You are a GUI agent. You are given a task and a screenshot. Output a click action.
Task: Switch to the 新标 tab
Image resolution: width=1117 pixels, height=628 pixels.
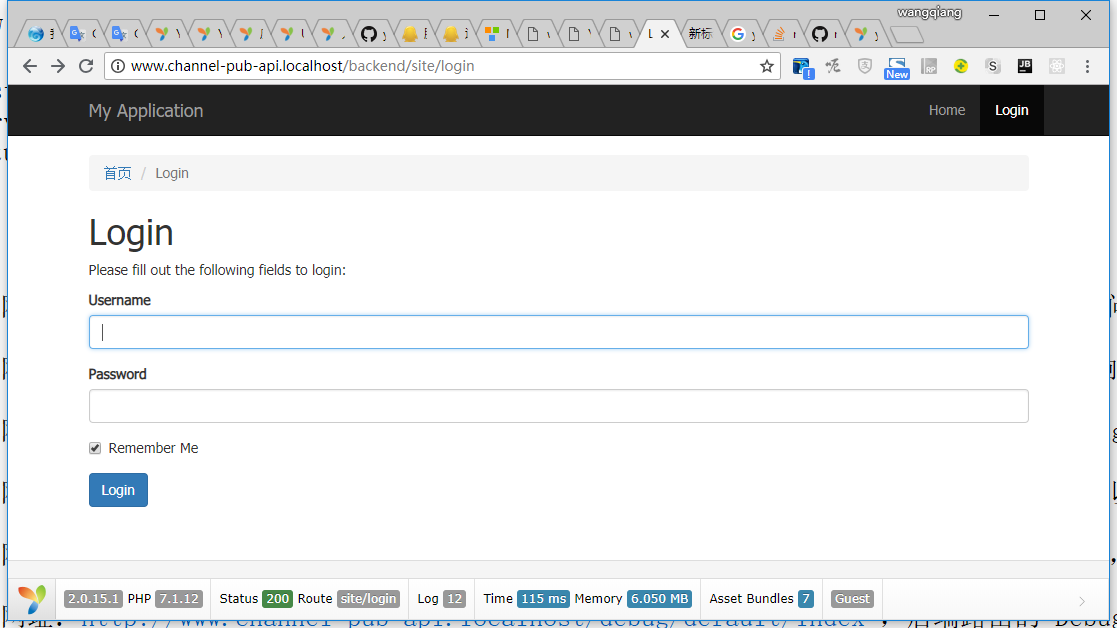(x=701, y=33)
